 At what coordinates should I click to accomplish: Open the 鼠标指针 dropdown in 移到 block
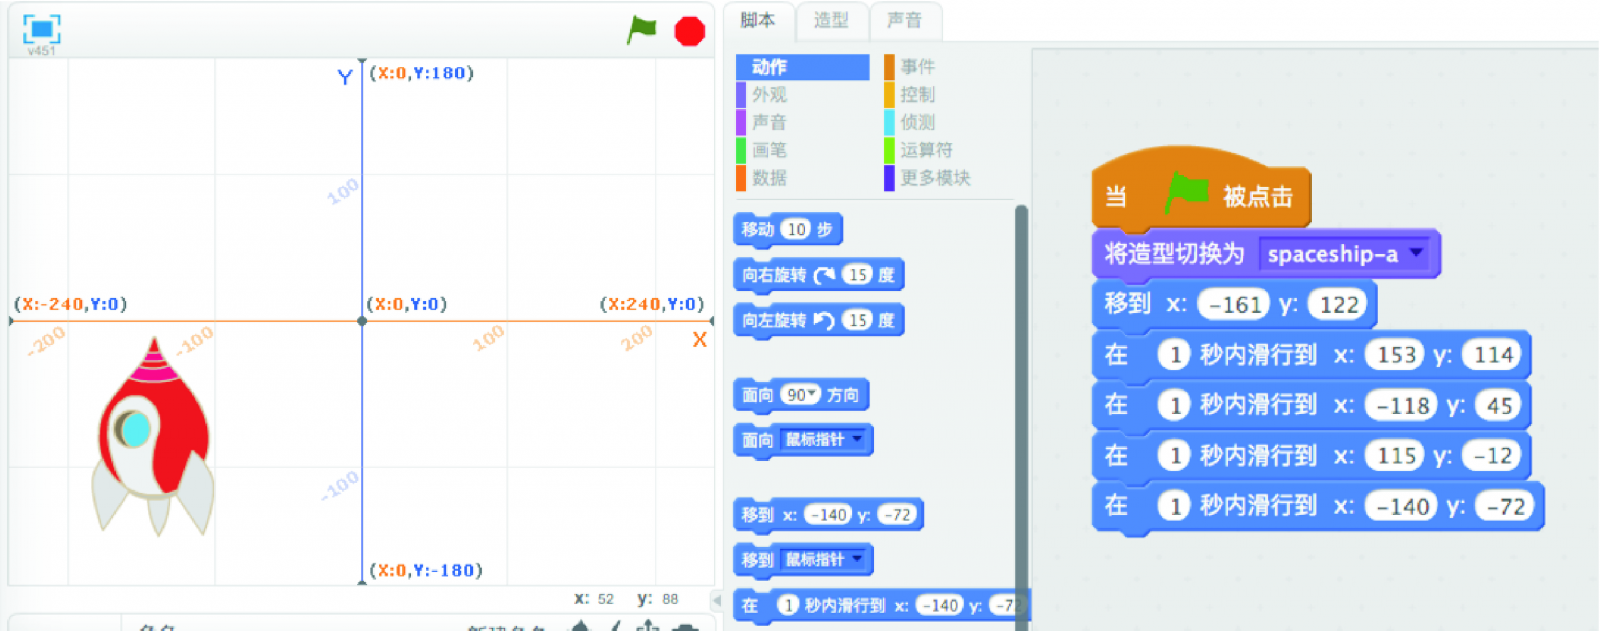(857, 559)
